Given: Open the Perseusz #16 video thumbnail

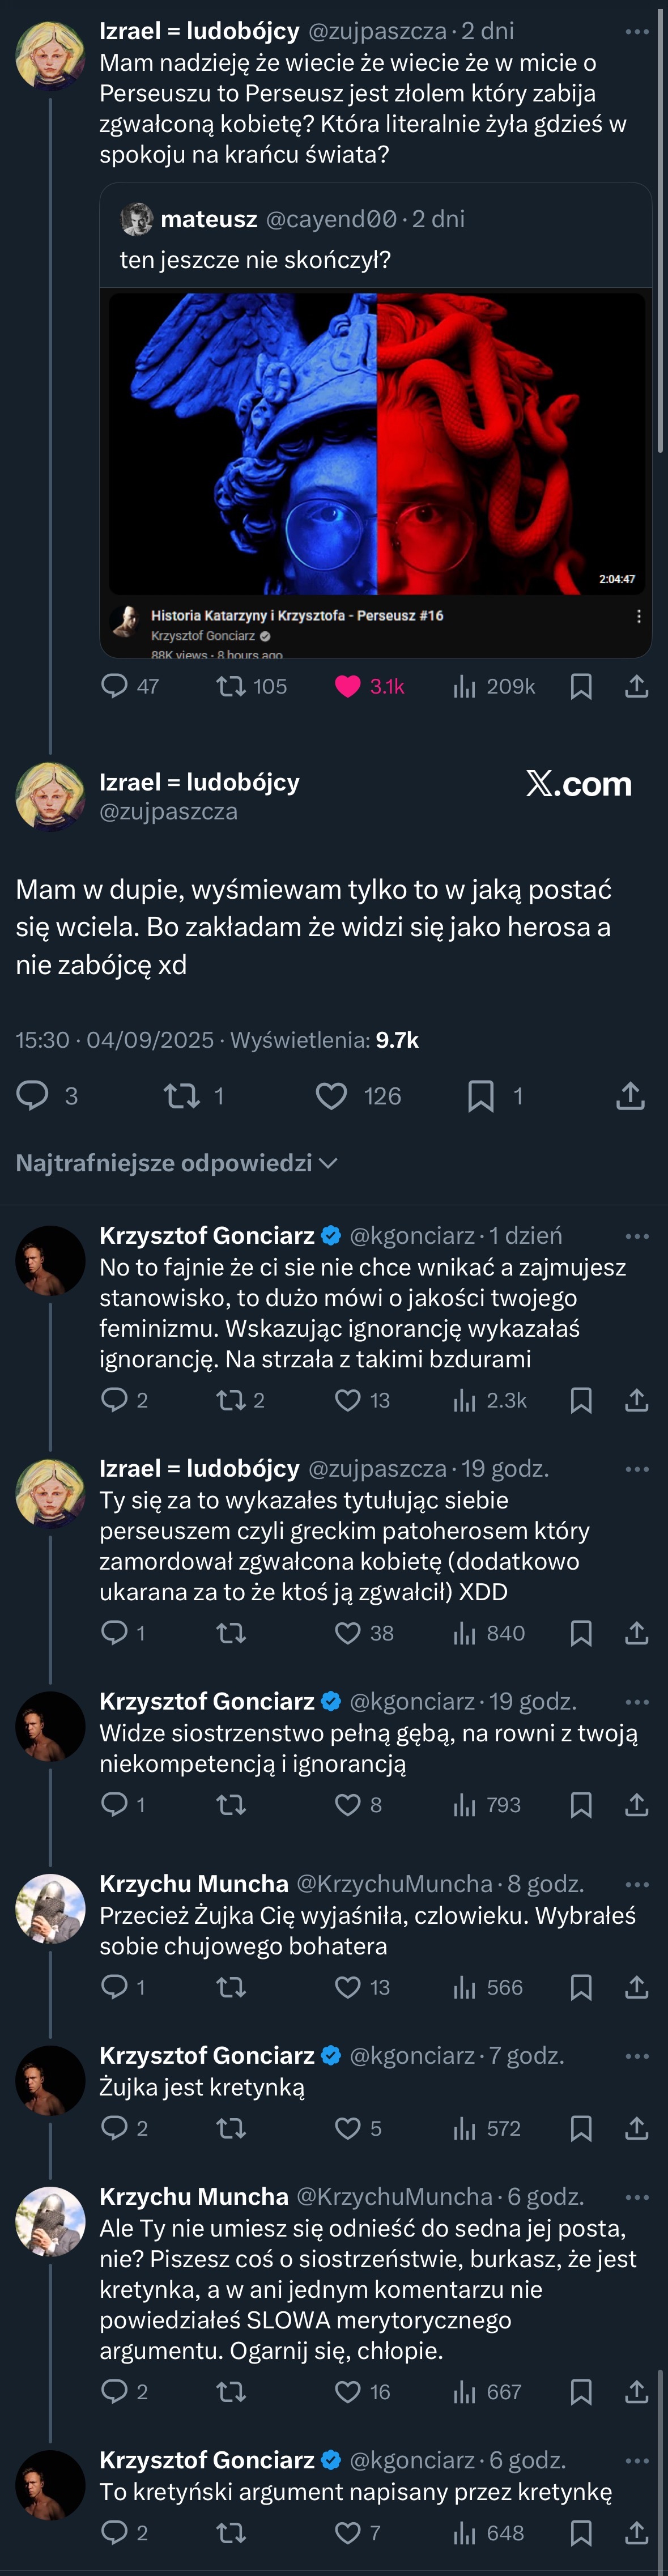Looking at the screenshot, I should pyautogui.click(x=376, y=443).
